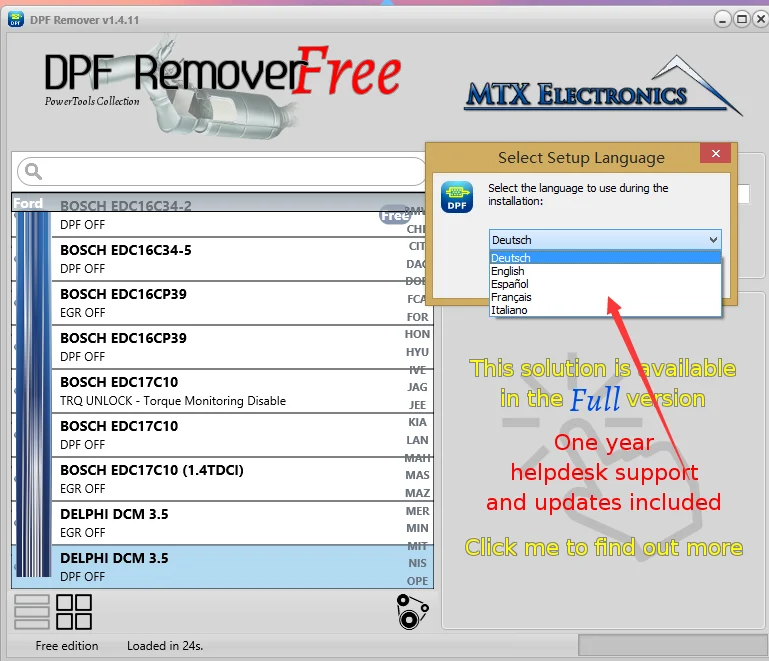Screen dimensions: 769x661
Task: Jump to MAZ in the brand index
Action: [417, 493]
